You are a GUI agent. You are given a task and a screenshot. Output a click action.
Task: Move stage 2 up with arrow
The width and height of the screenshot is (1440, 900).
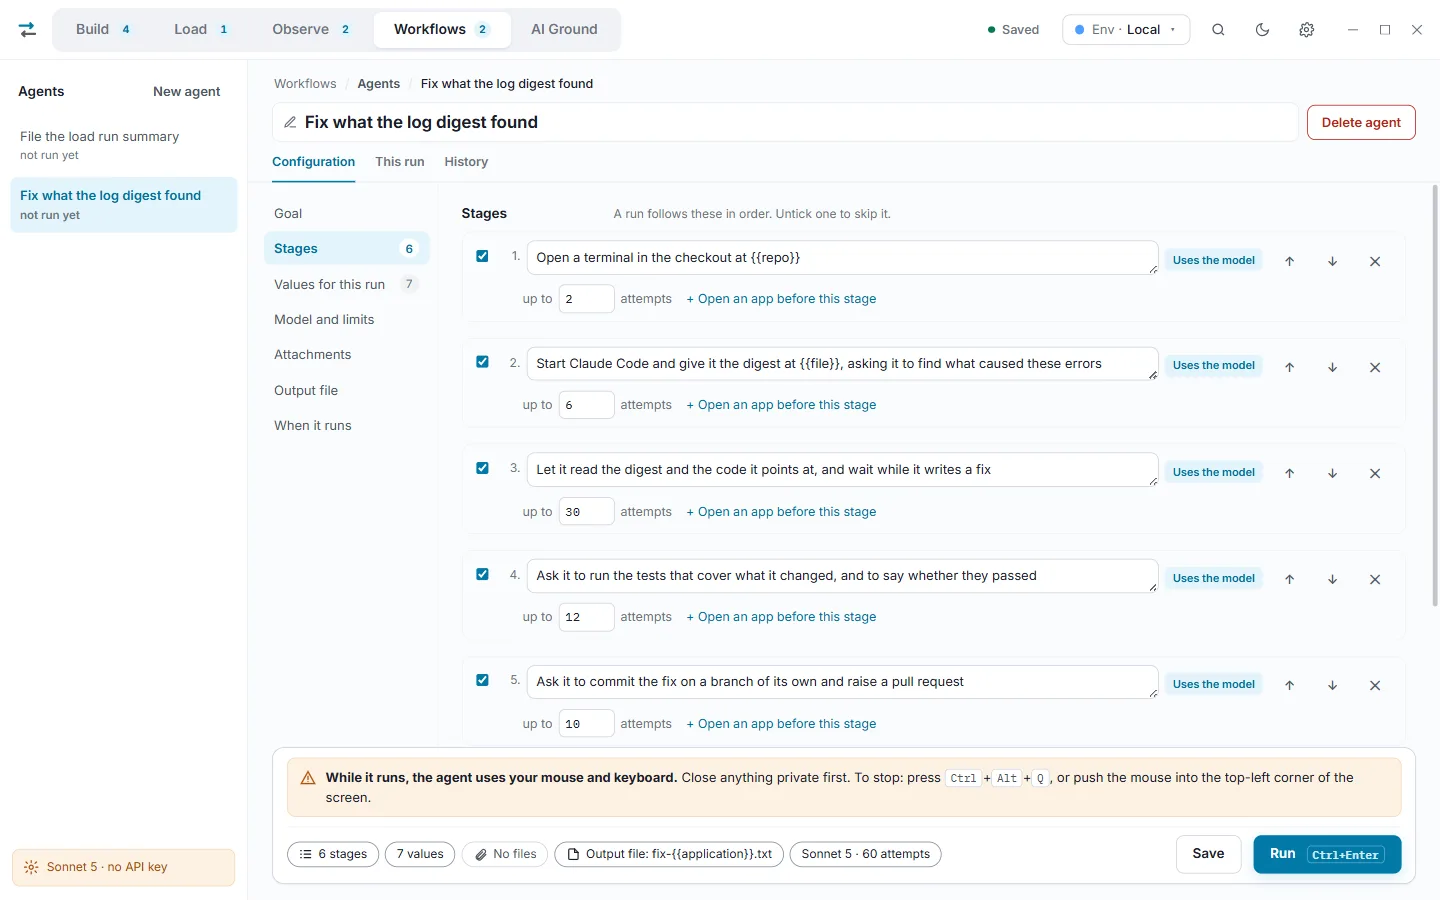tap(1289, 367)
